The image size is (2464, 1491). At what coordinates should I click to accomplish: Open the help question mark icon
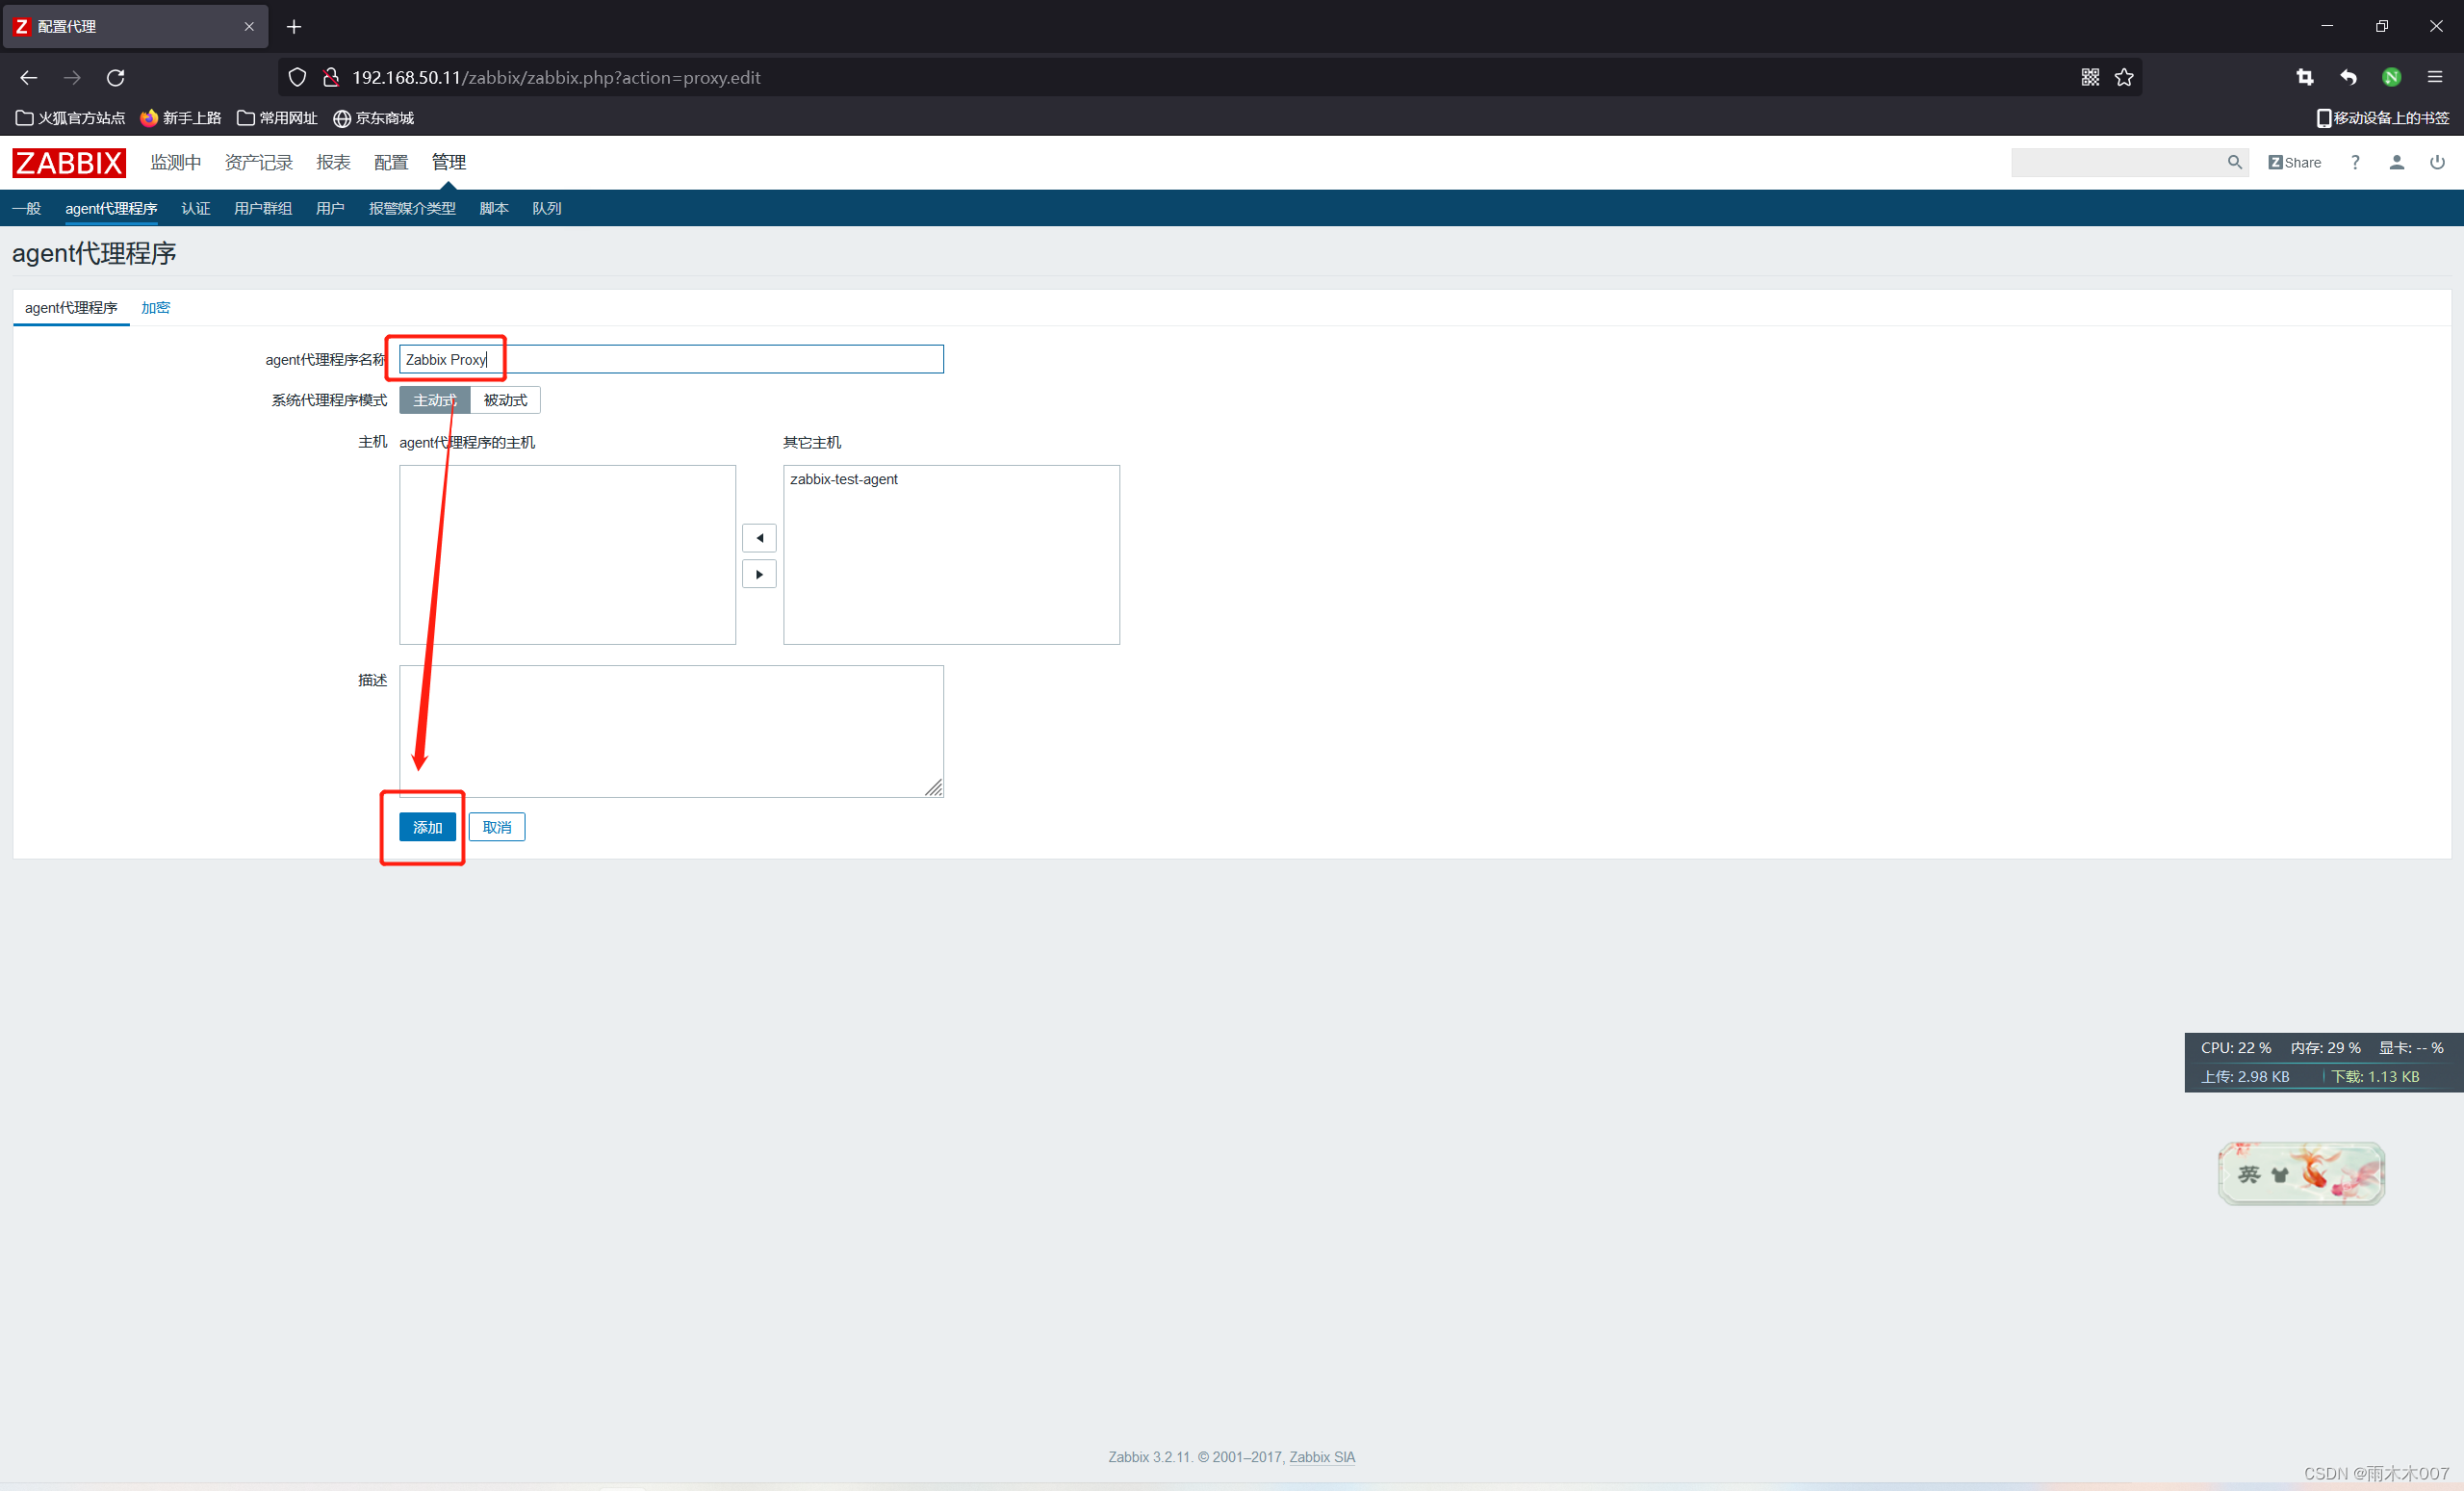click(x=2355, y=162)
